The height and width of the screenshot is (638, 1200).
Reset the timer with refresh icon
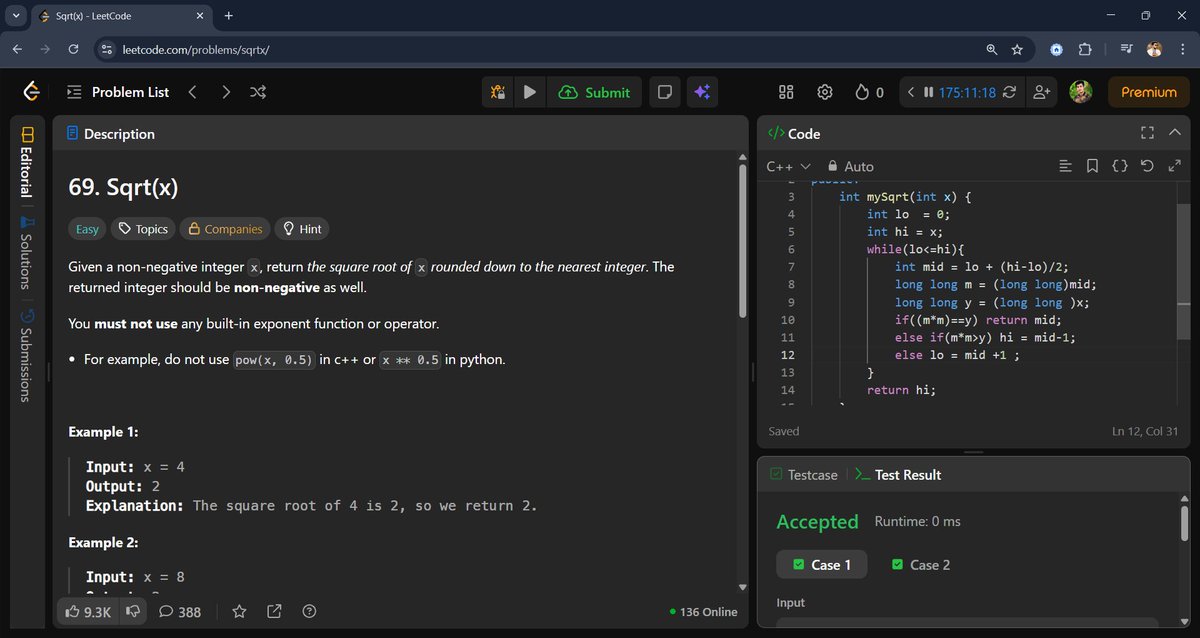(x=1010, y=92)
